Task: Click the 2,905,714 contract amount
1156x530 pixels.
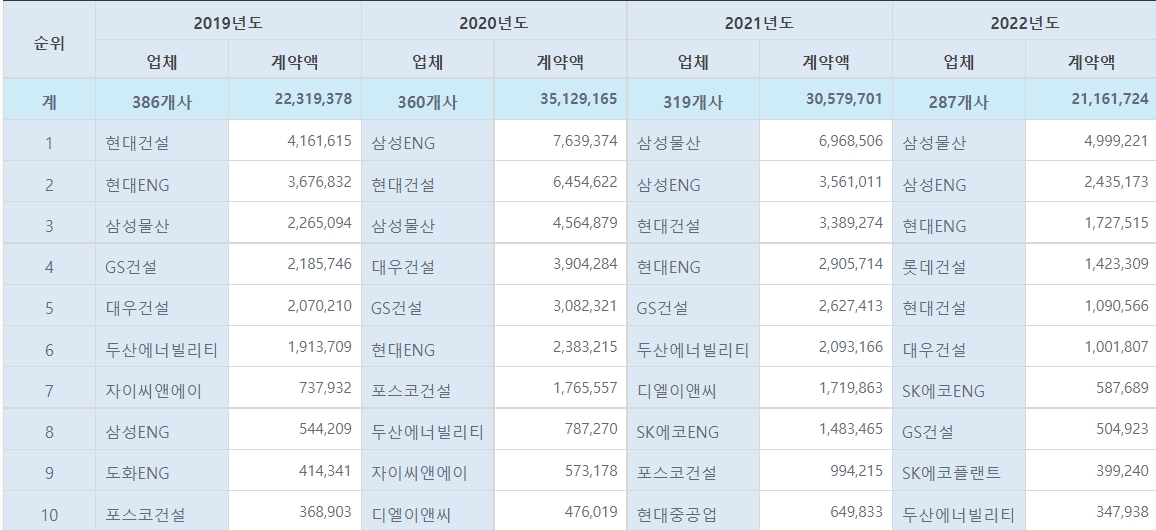Action: [x=826, y=264]
